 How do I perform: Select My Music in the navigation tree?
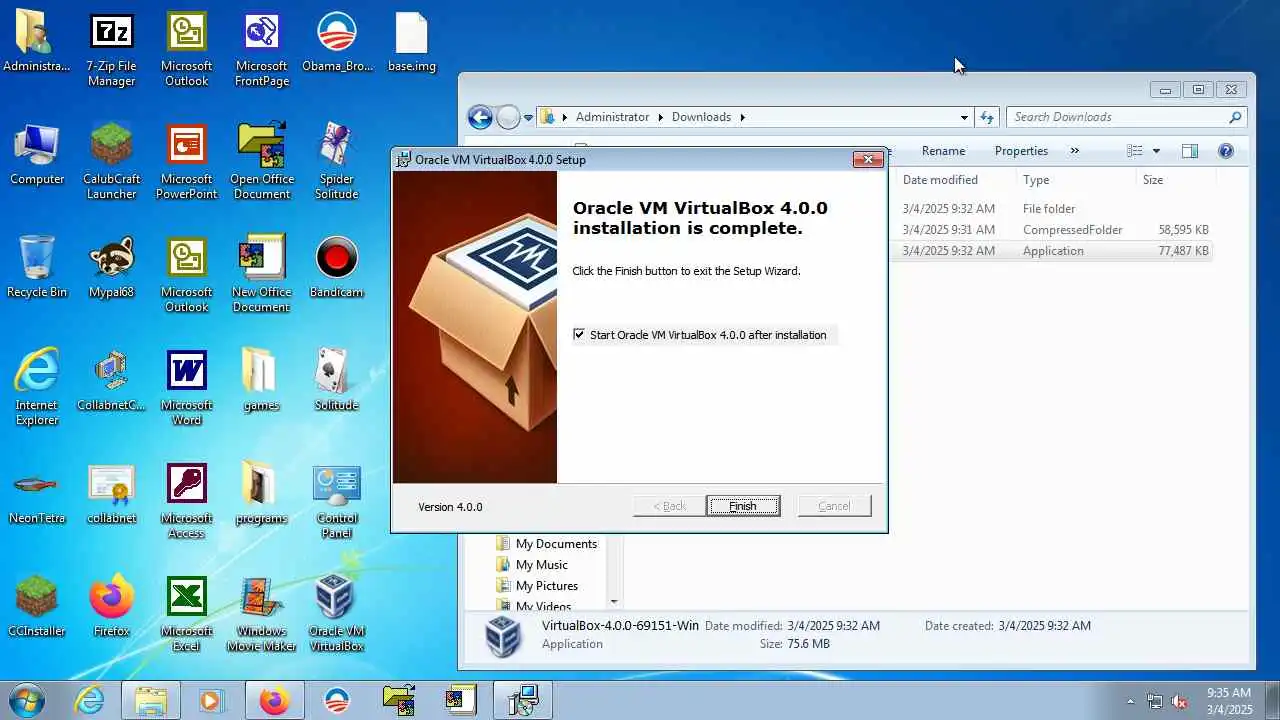pyautogui.click(x=542, y=565)
